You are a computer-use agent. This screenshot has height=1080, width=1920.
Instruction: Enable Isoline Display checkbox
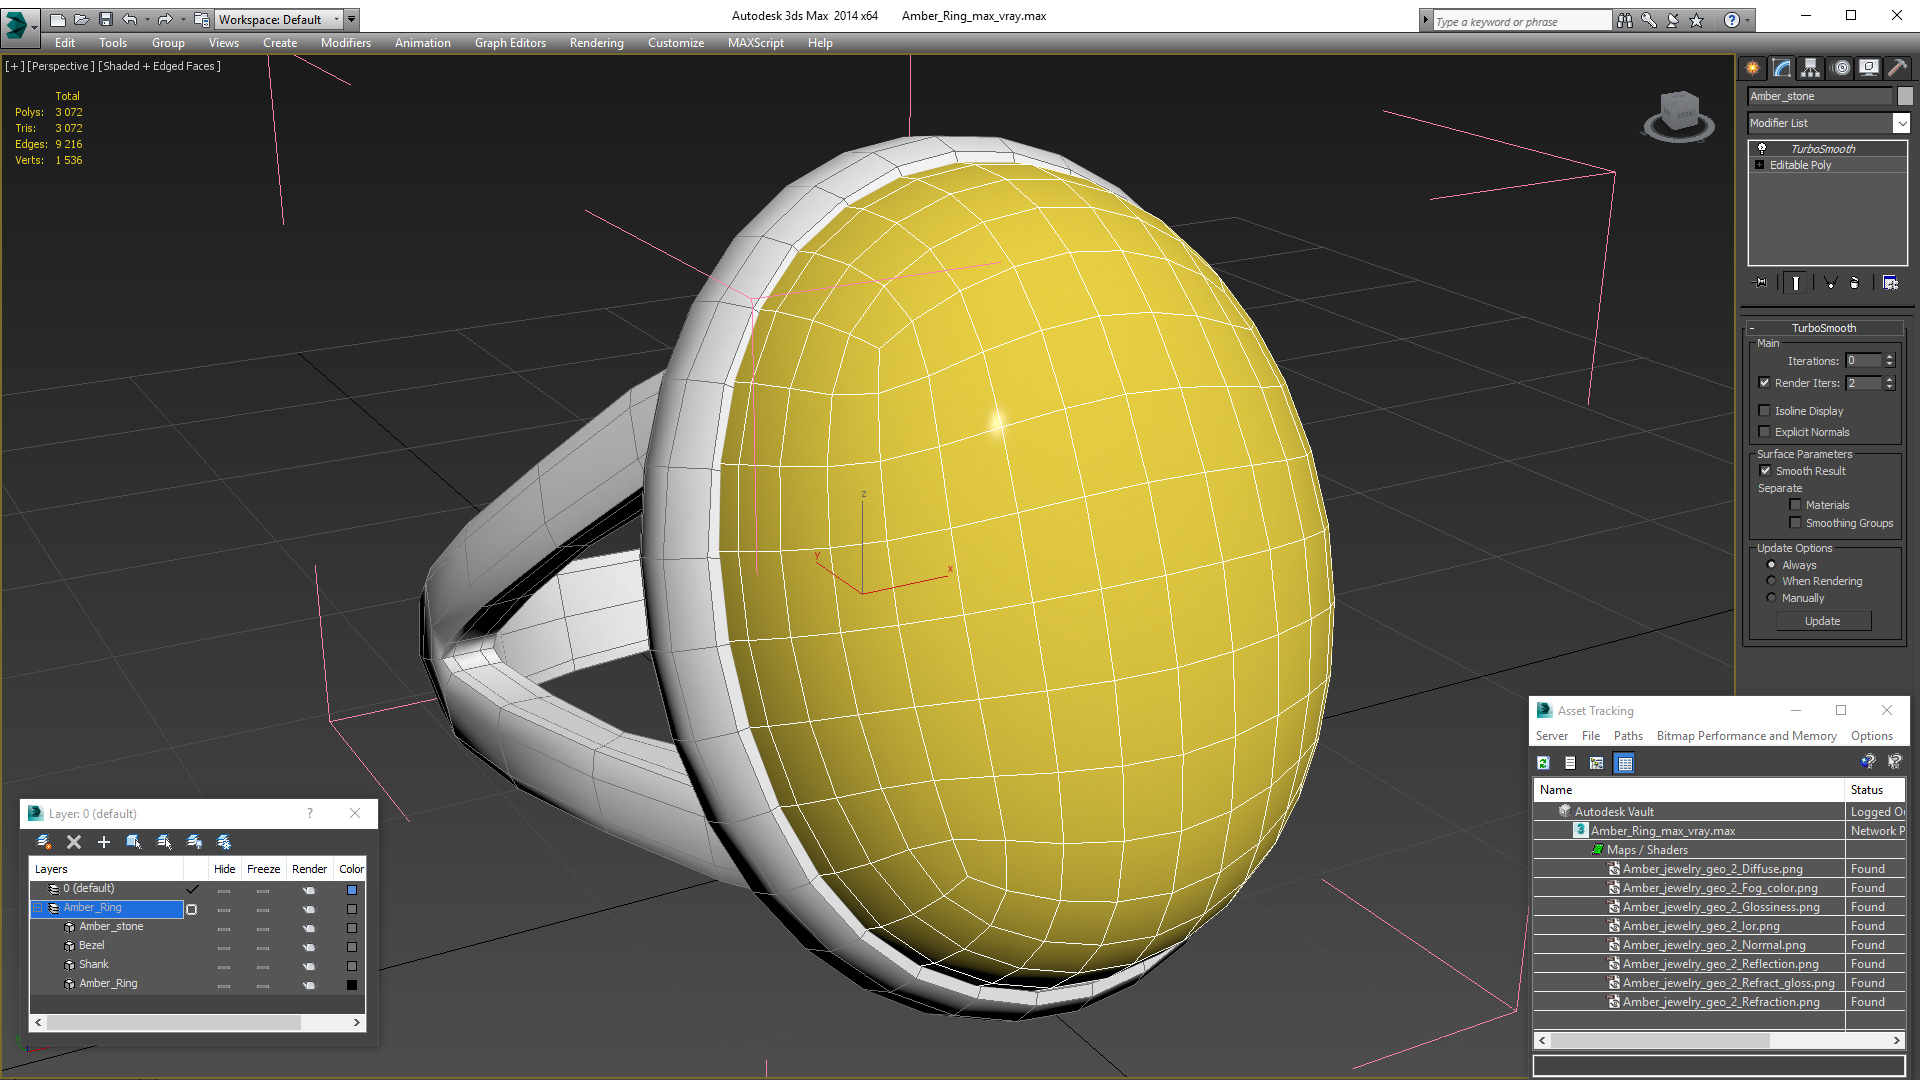pos(1765,411)
